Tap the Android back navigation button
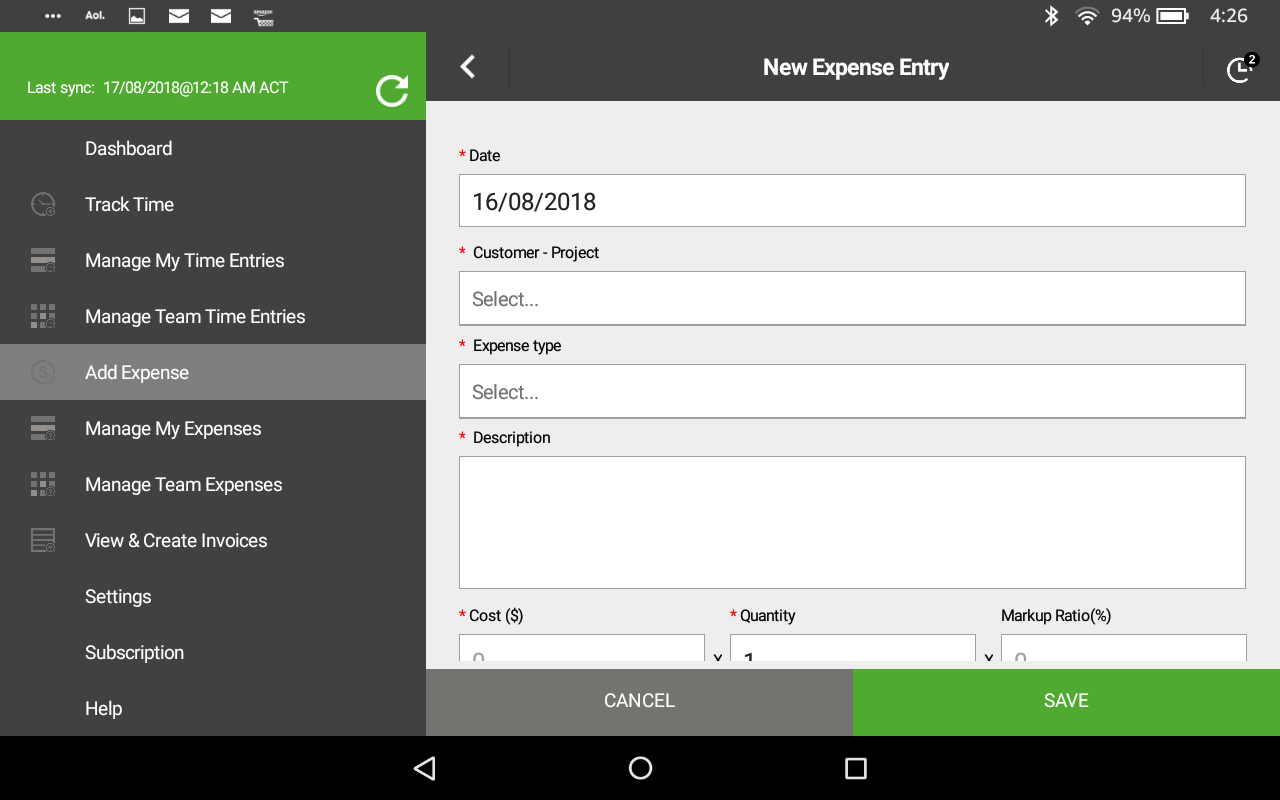Screen dimensions: 1280x800 [425, 768]
